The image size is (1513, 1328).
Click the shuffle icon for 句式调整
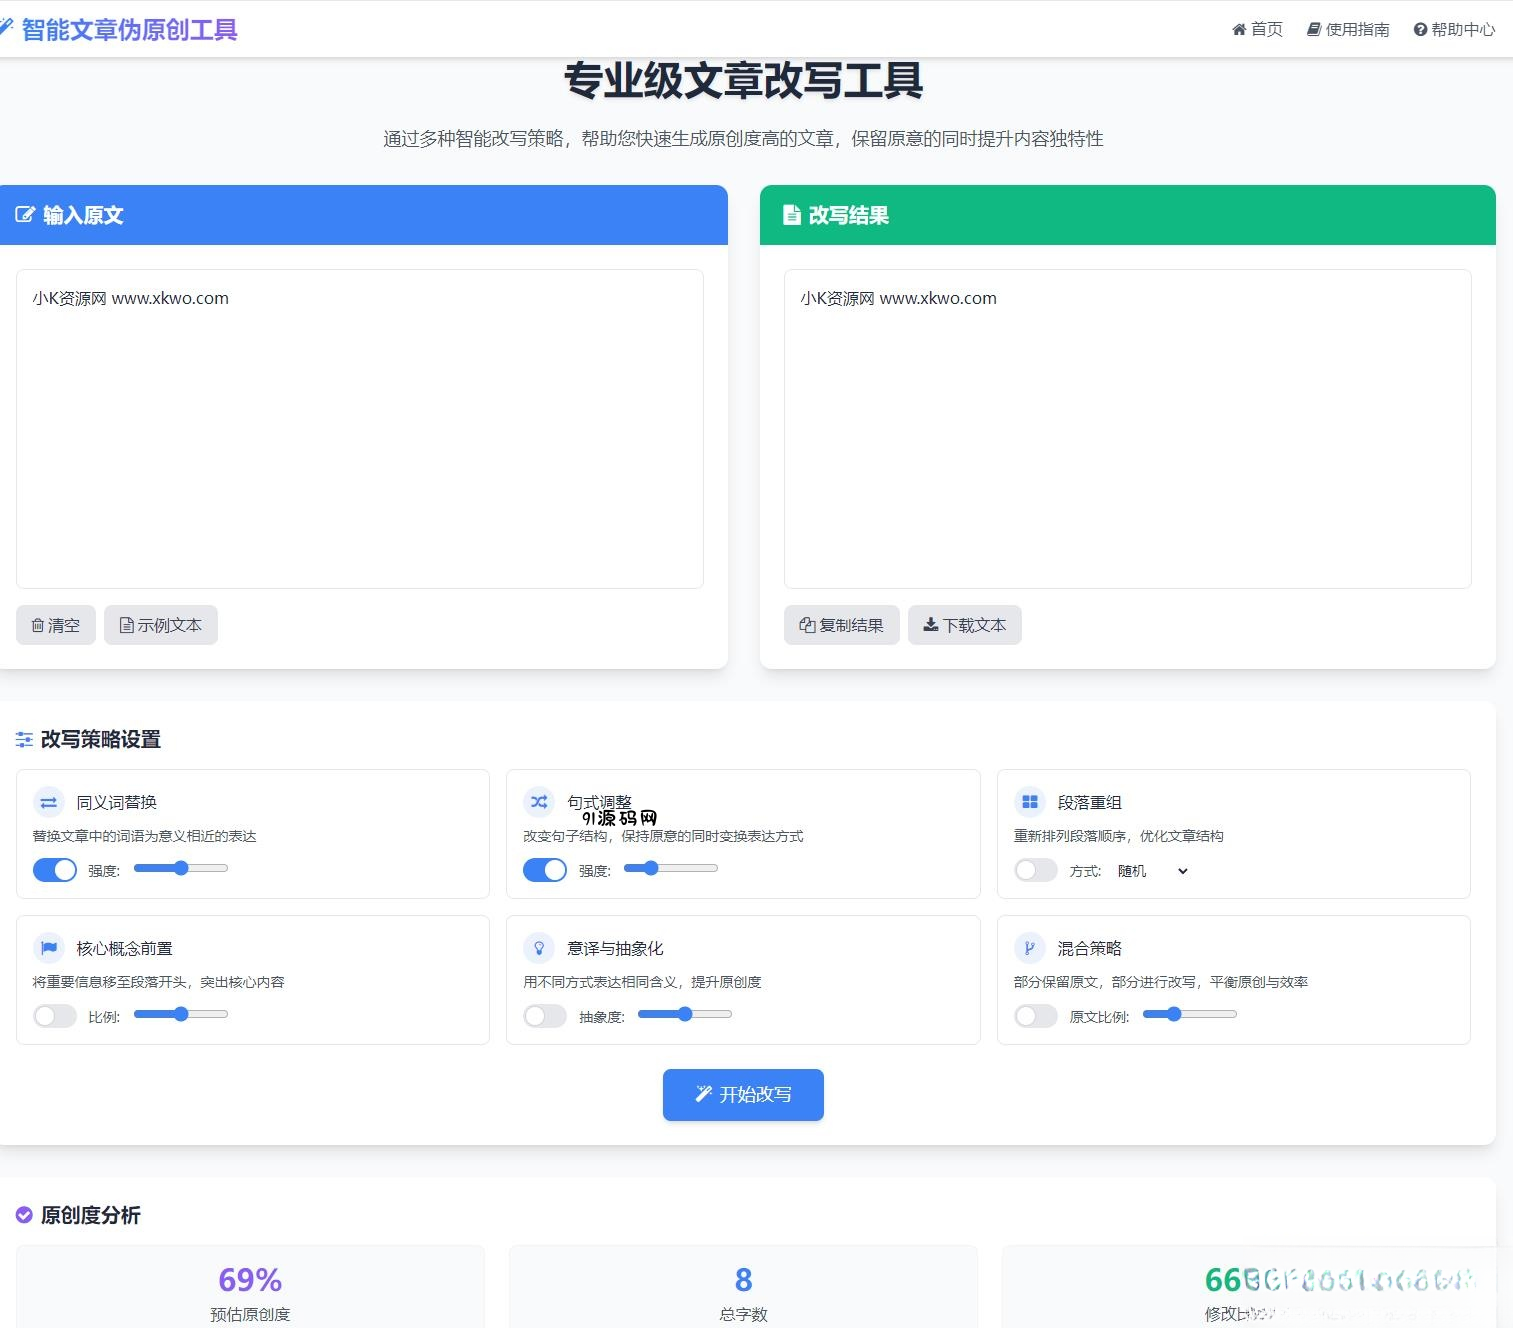539,802
